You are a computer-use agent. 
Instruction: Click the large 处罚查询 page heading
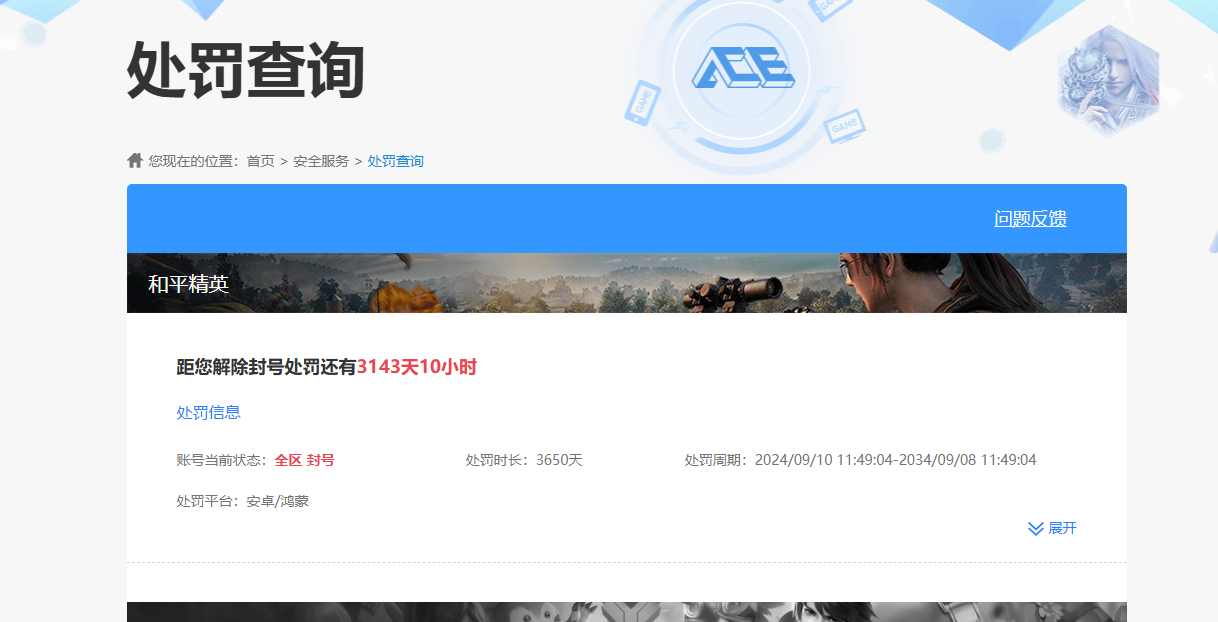pos(246,72)
